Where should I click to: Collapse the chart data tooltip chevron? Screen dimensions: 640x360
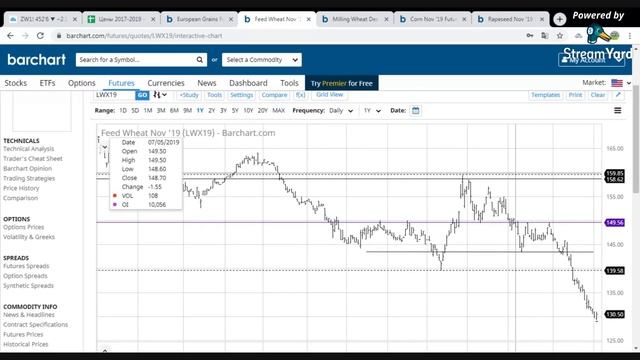click(105, 147)
